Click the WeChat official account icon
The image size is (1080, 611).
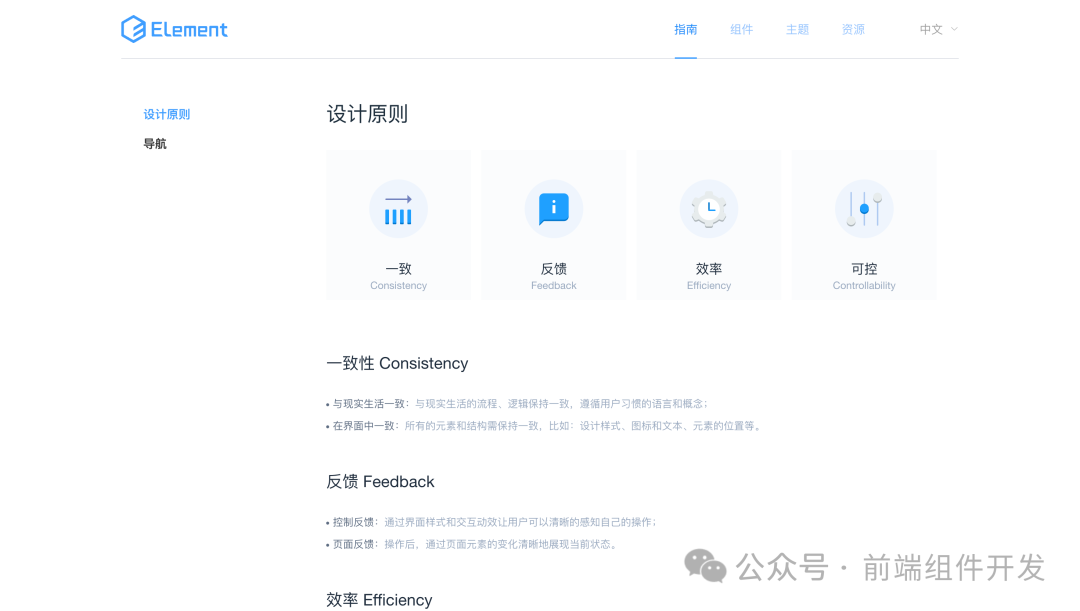706,566
